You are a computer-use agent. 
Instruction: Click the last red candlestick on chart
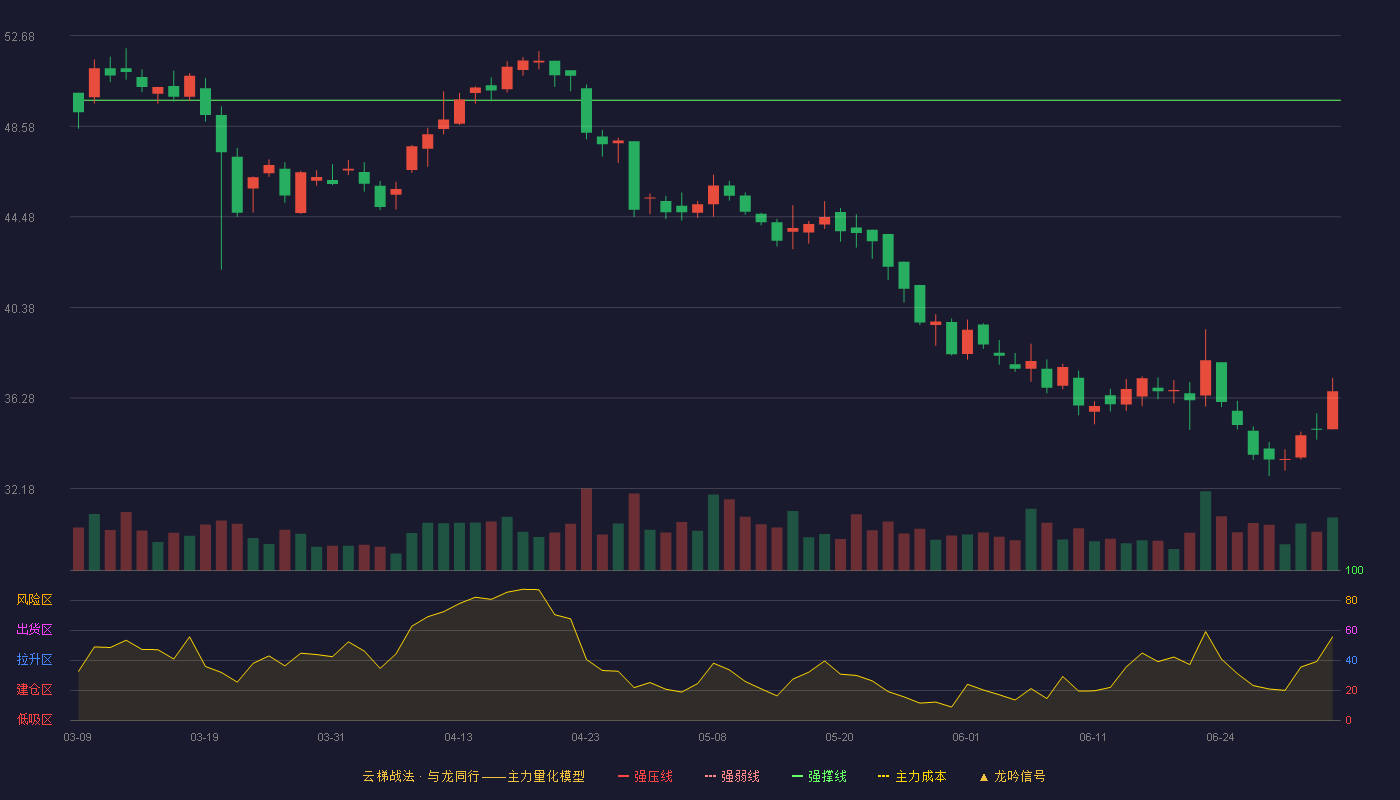click(x=1332, y=409)
